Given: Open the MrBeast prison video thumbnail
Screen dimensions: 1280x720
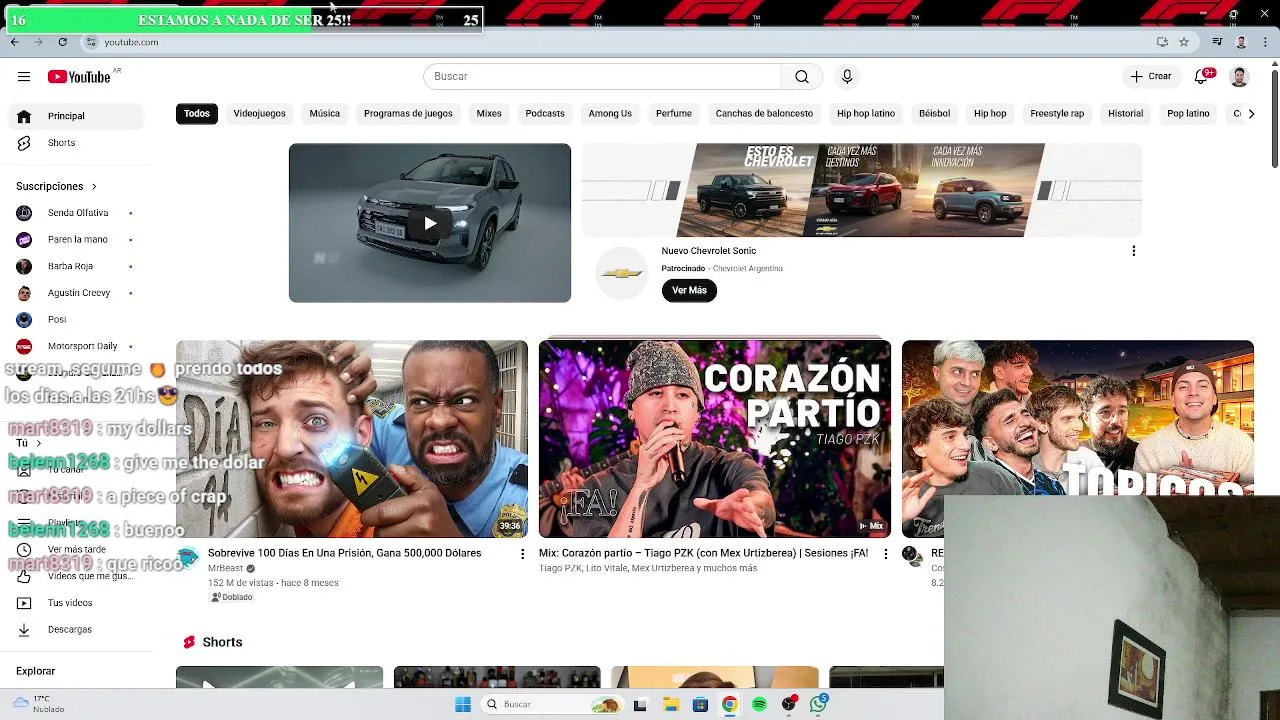Looking at the screenshot, I should (352, 439).
